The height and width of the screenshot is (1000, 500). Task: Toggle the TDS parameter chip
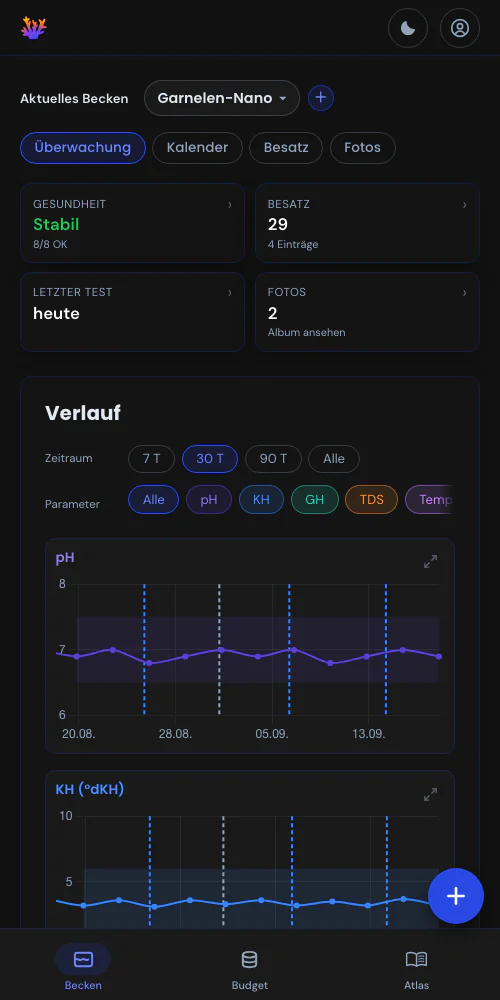pyautogui.click(x=371, y=499)
